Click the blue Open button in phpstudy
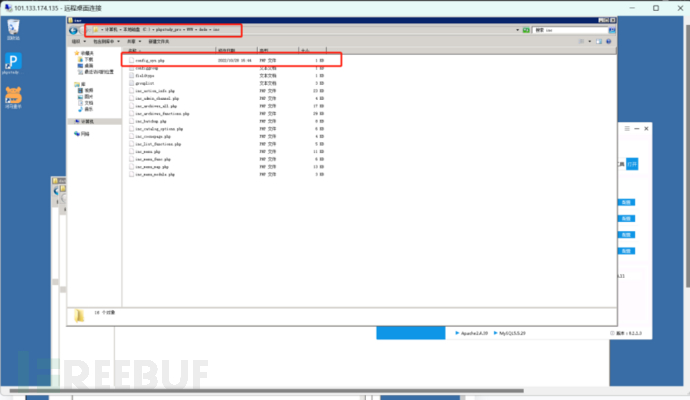This screenshot has width=690, height=400. click(631, 163)
